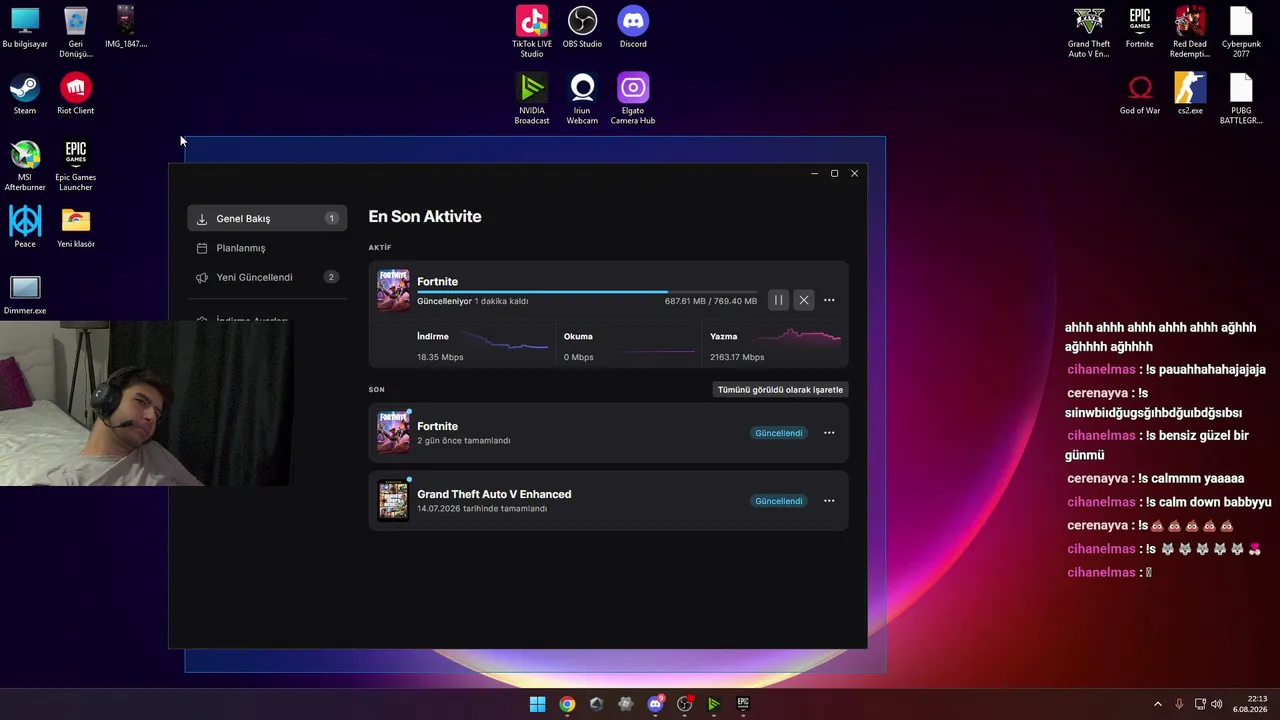The height and width of the screenshot is (720, 1280).
Task: Click the TikTok LIVE Studio desktop icon
Action: (532, 32)
